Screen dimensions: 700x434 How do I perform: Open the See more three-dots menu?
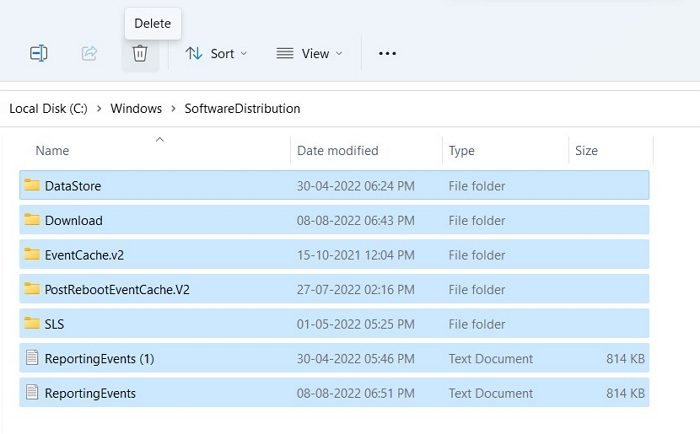(387, 54)
